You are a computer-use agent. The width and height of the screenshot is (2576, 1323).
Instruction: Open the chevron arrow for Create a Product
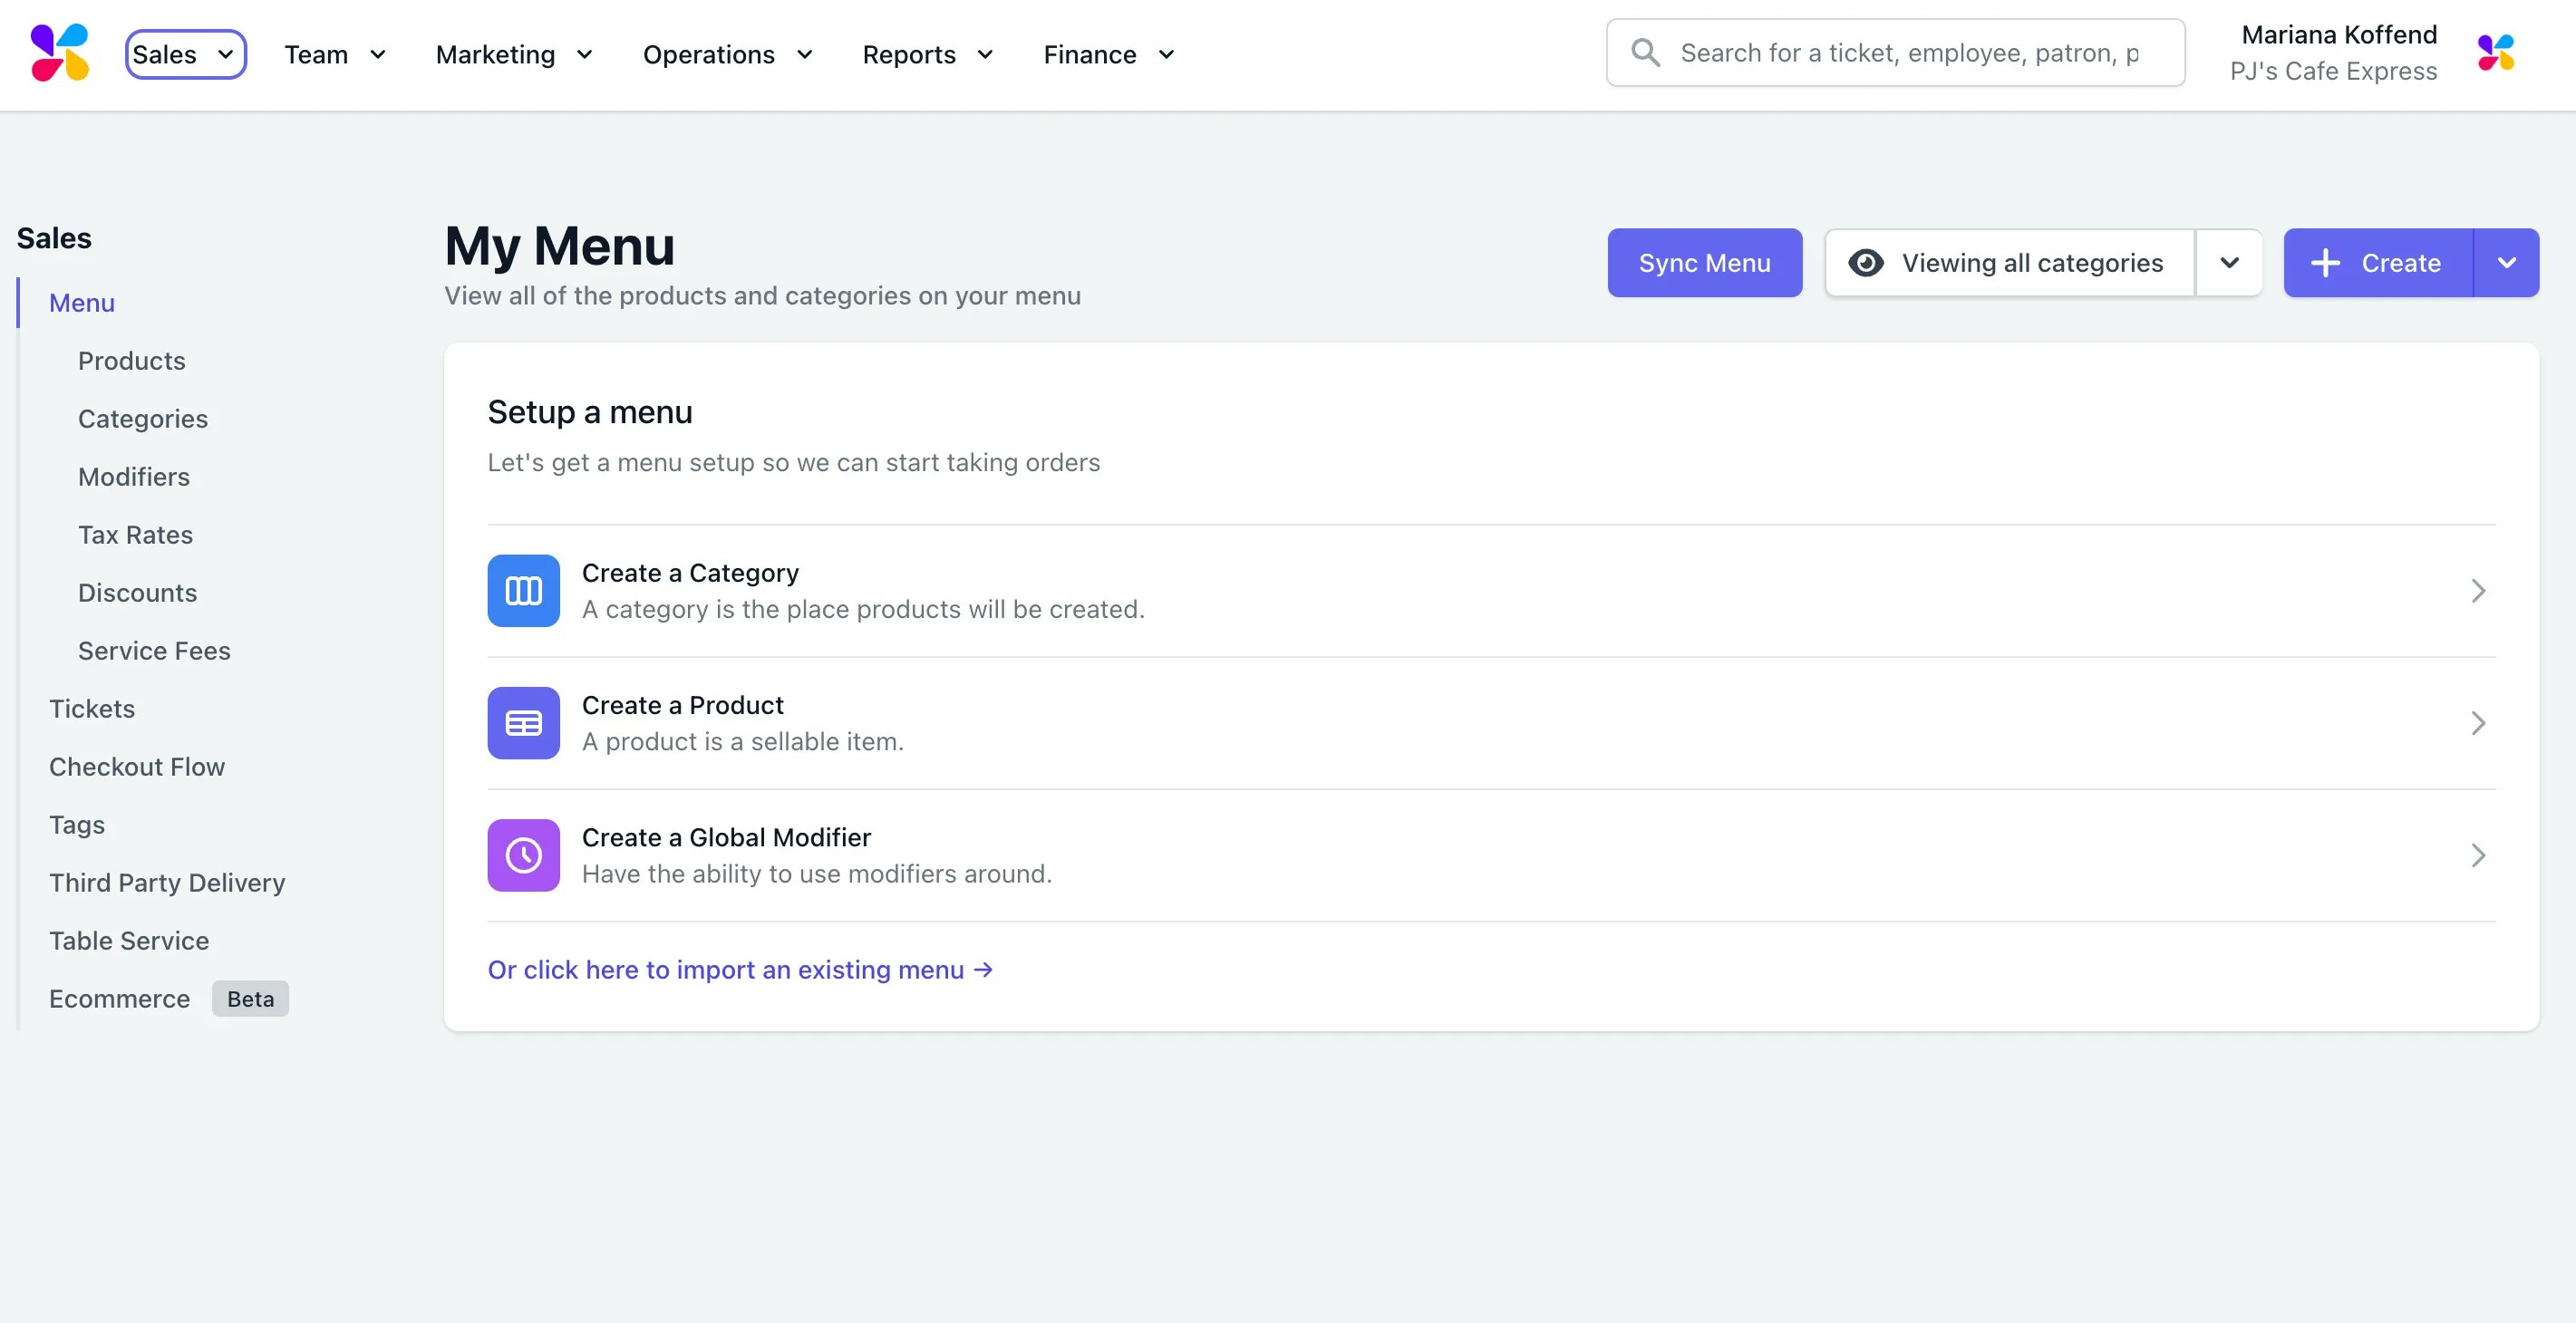[2478, 723]
